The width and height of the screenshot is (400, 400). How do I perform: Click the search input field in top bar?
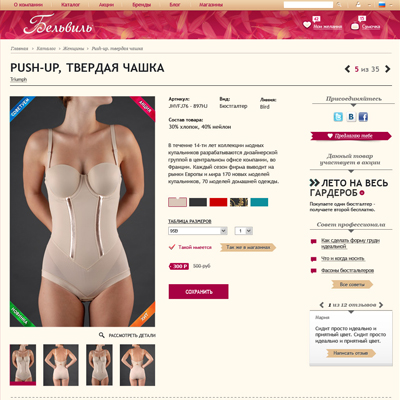(x=308, y=5)
